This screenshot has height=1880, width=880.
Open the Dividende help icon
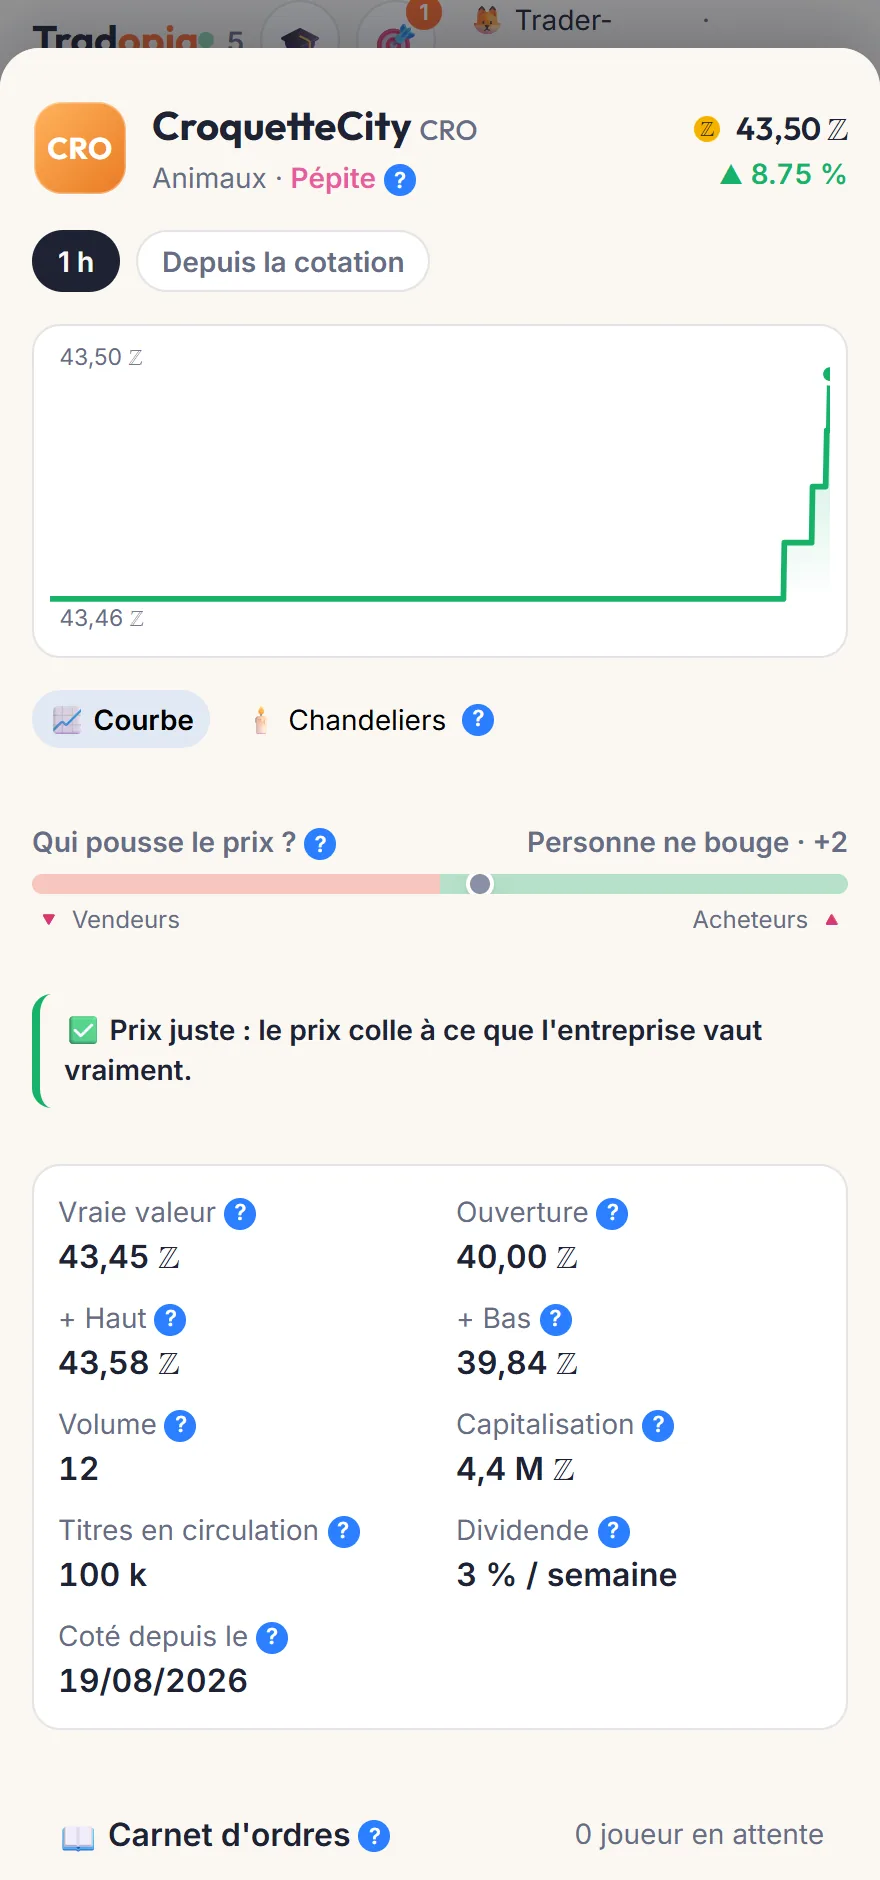[614, 1532]
